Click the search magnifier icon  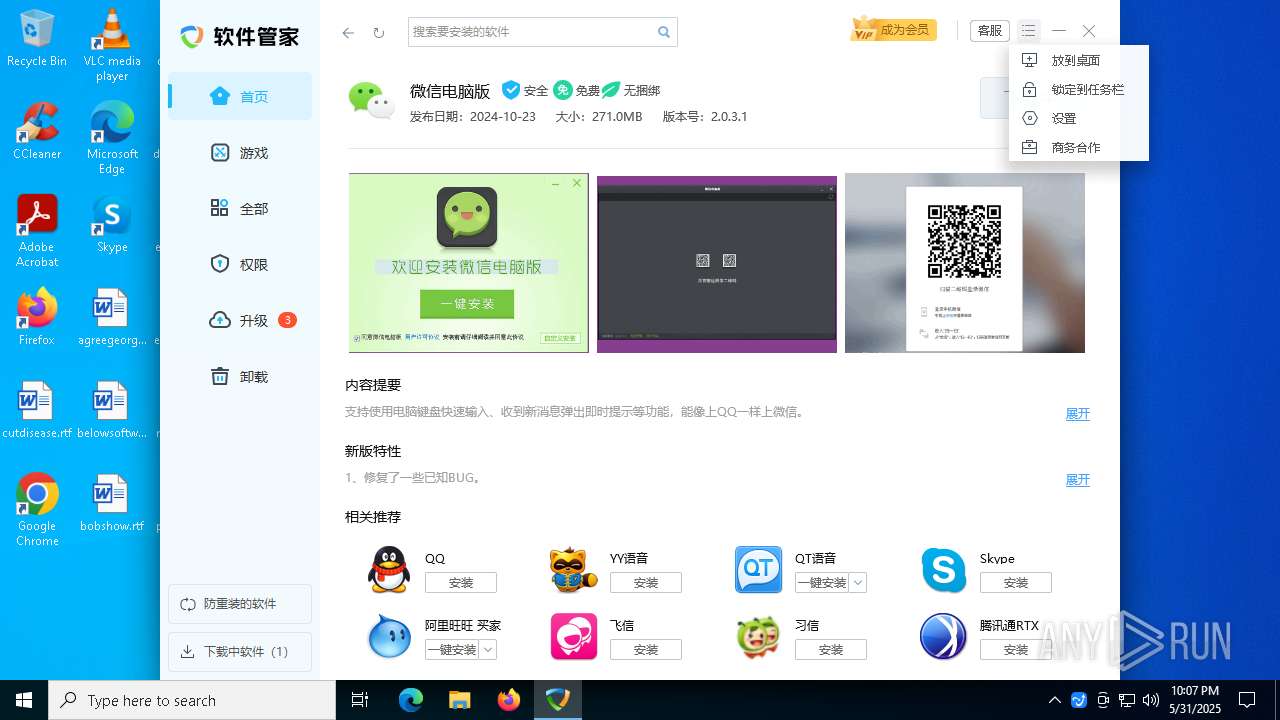pos(664,32)
